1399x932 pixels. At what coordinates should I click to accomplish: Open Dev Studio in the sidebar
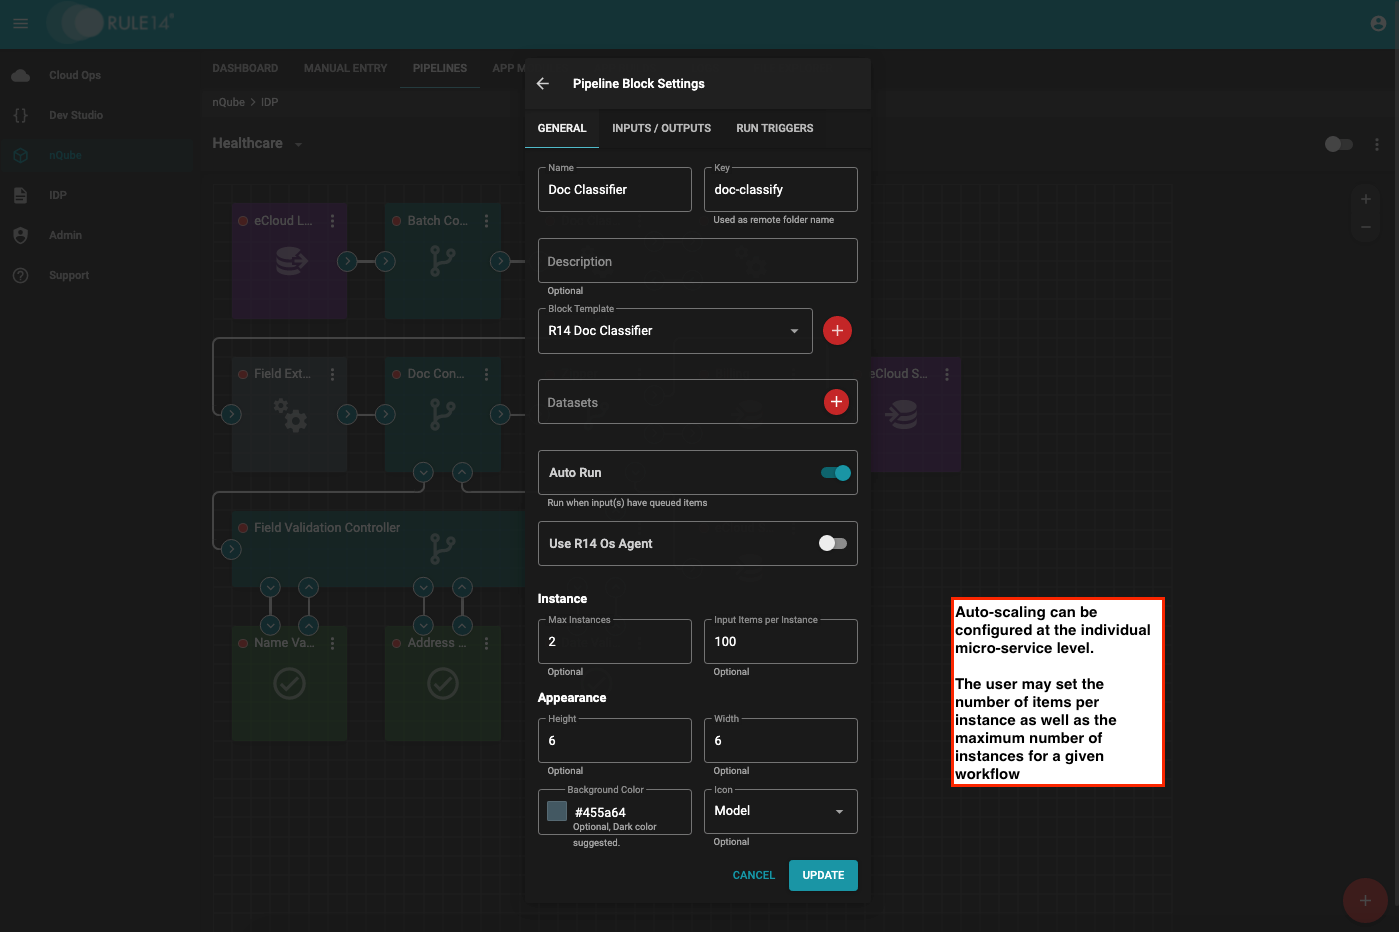75,115
